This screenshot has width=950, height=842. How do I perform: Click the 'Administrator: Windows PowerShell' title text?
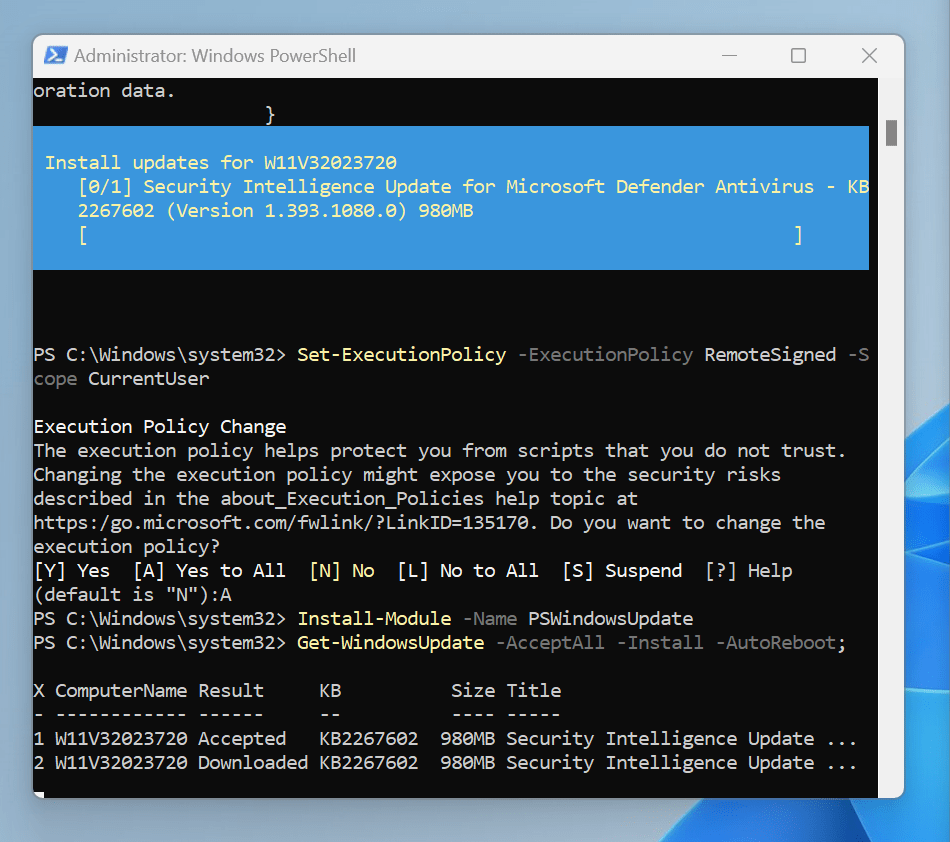coord(215,56)
